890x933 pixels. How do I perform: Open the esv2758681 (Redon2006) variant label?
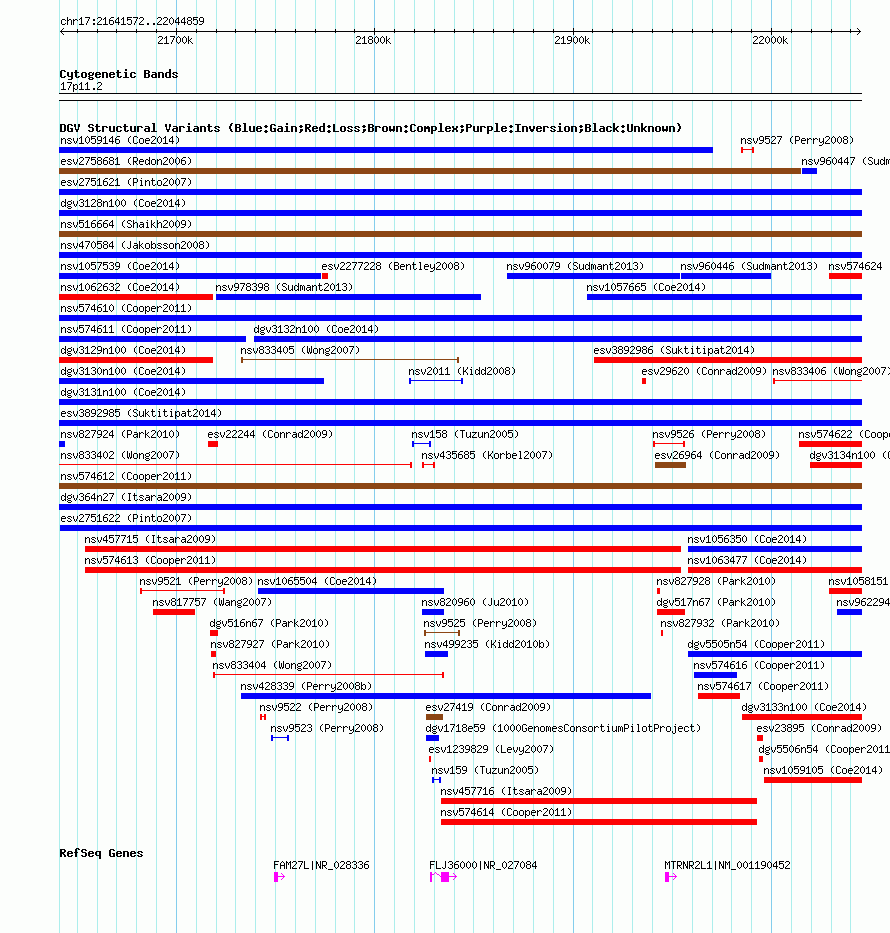point(126,161)
